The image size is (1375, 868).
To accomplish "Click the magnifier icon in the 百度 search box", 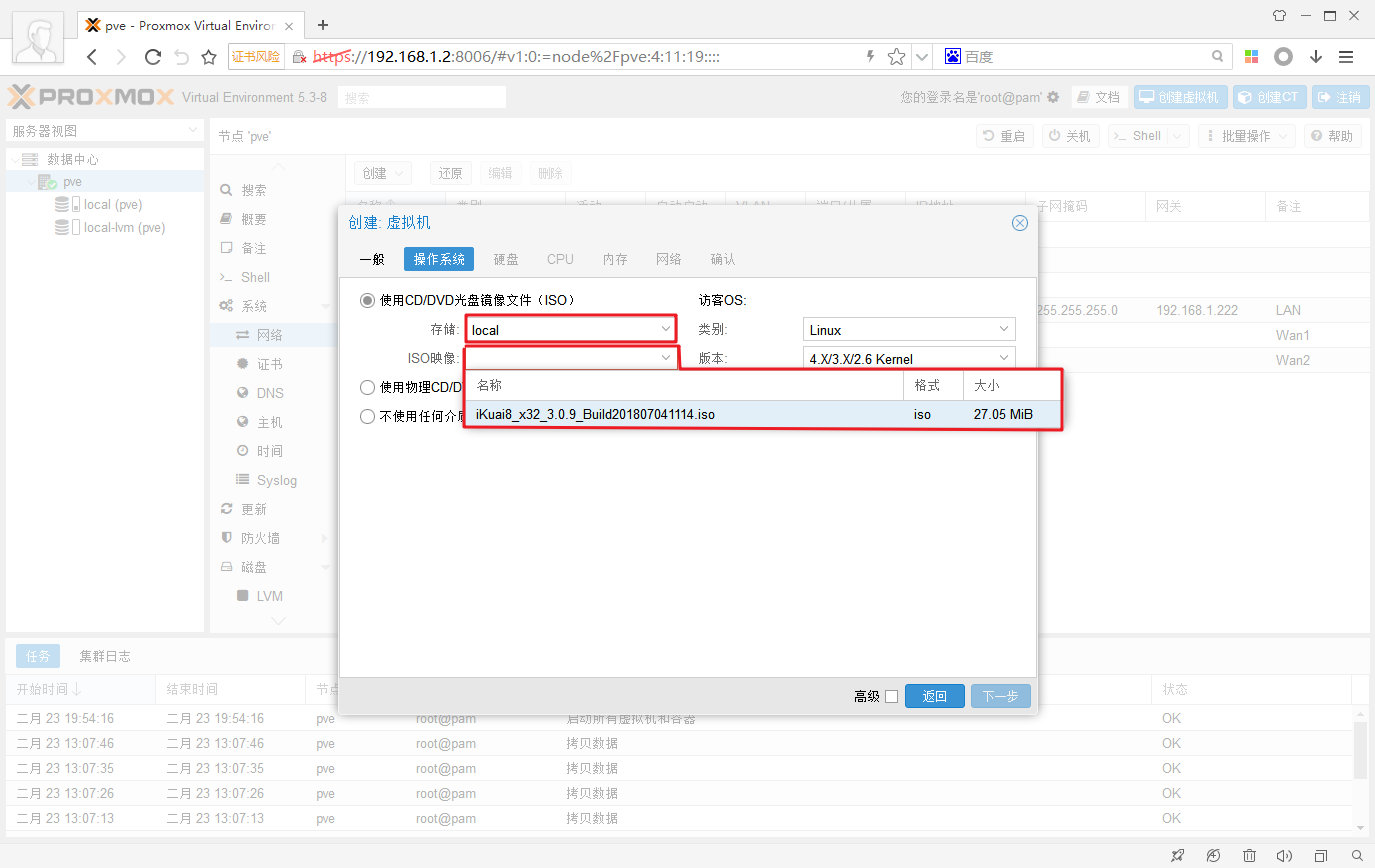I will tap(1217, 57).
